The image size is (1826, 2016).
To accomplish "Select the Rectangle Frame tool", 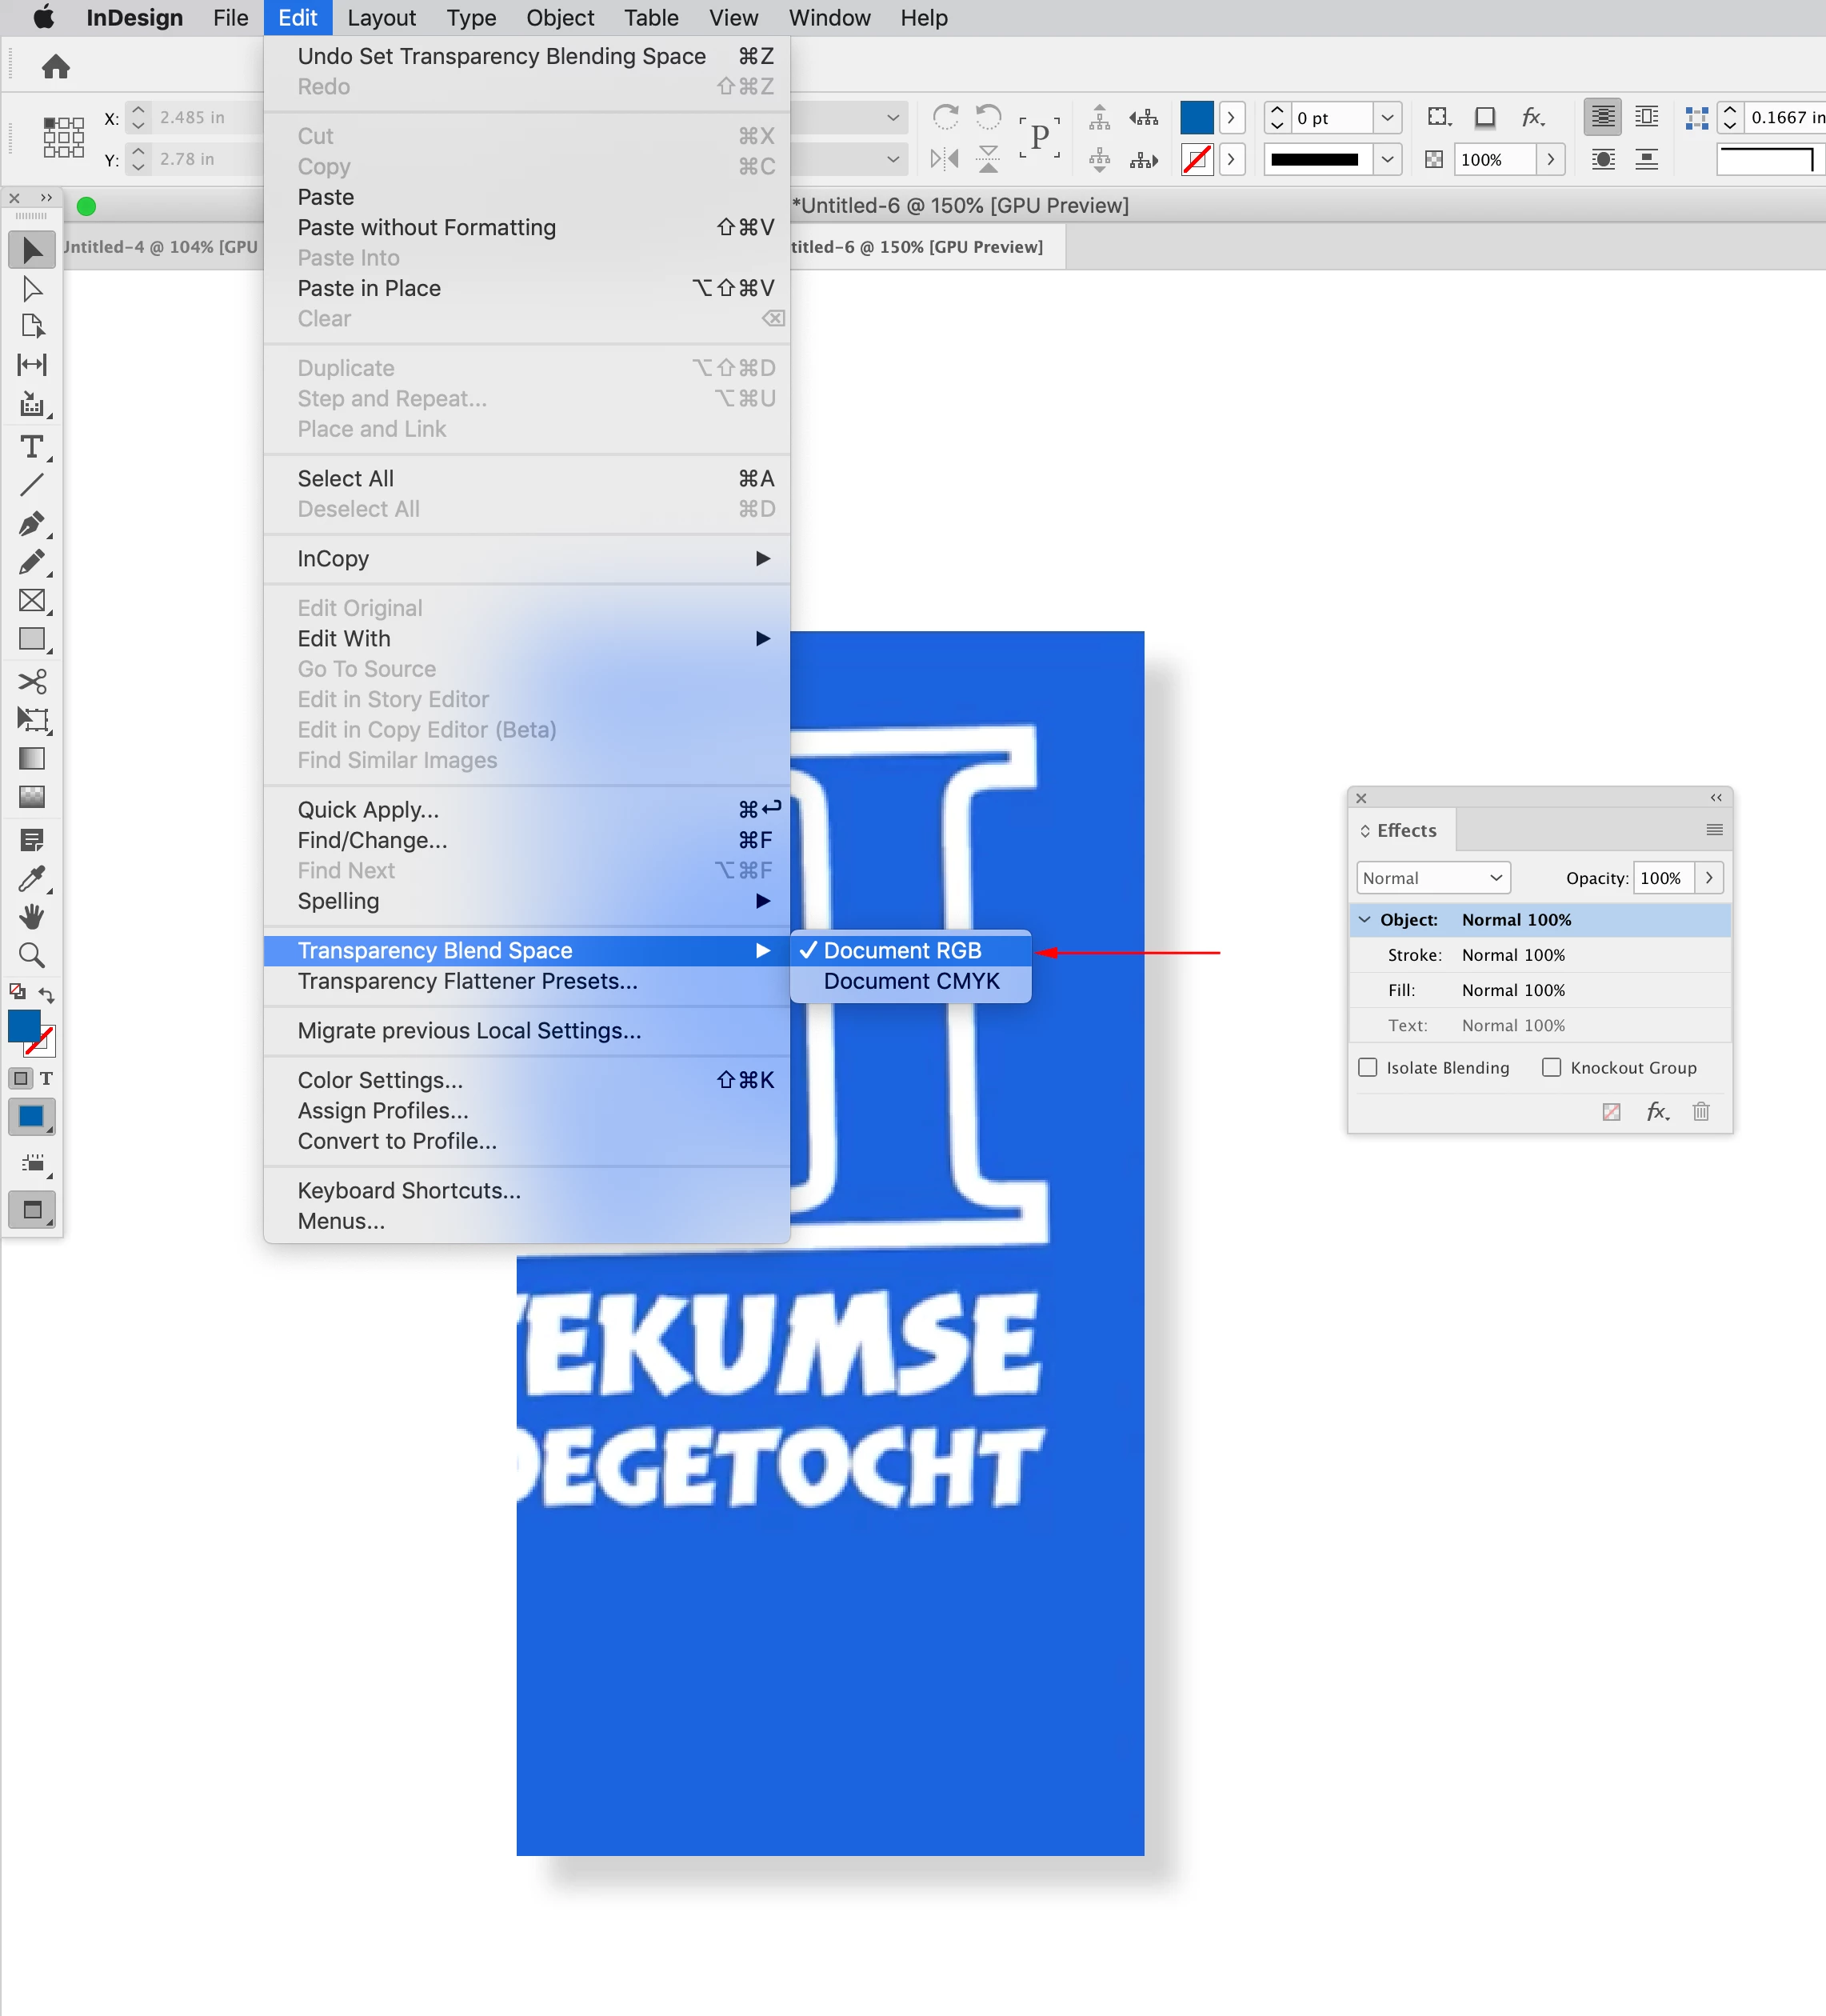I will [x=31, y=600].
